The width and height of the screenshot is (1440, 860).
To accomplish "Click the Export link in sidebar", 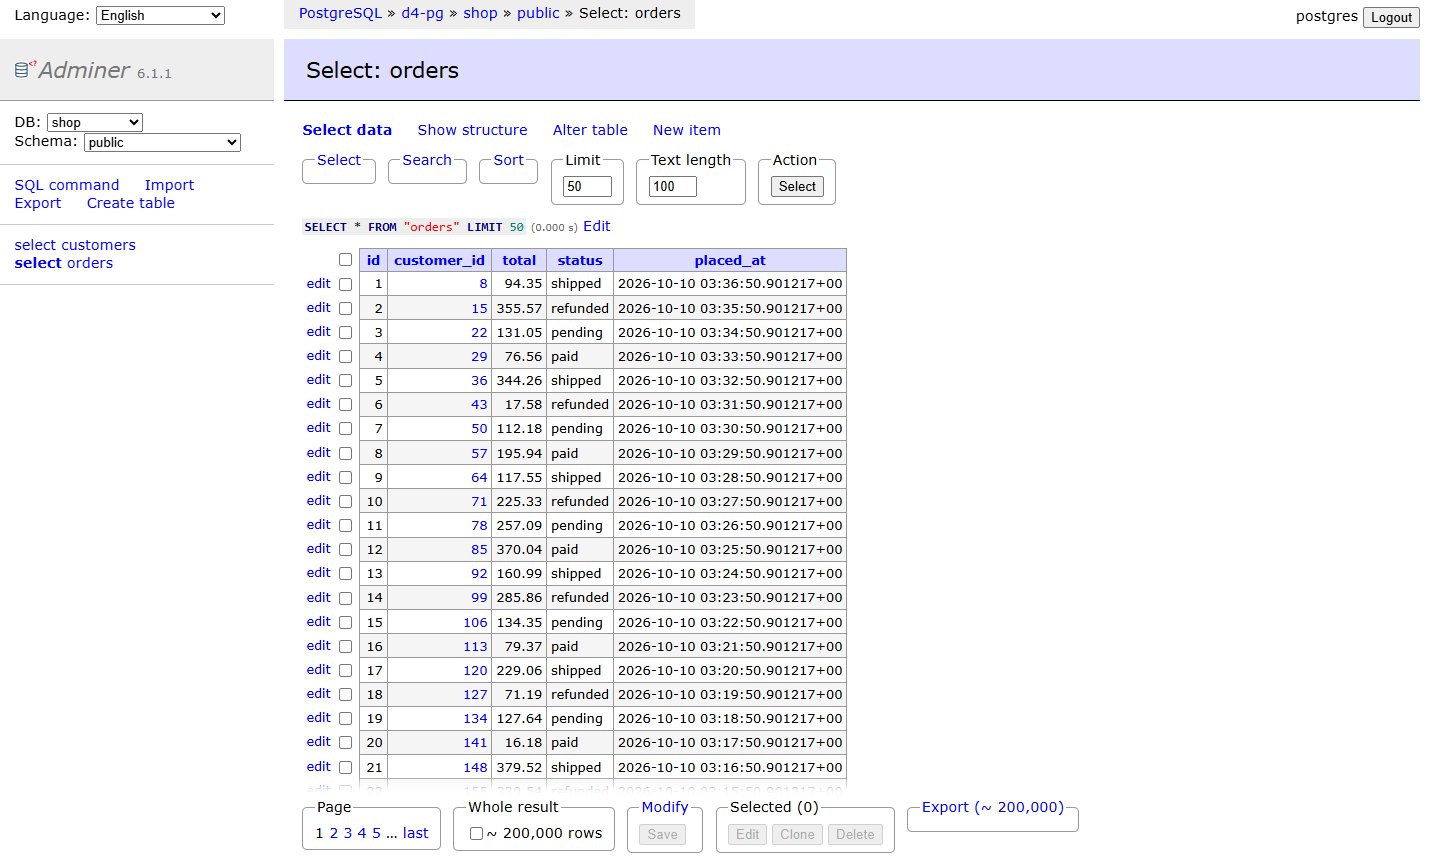I will (x=38, y=203).
